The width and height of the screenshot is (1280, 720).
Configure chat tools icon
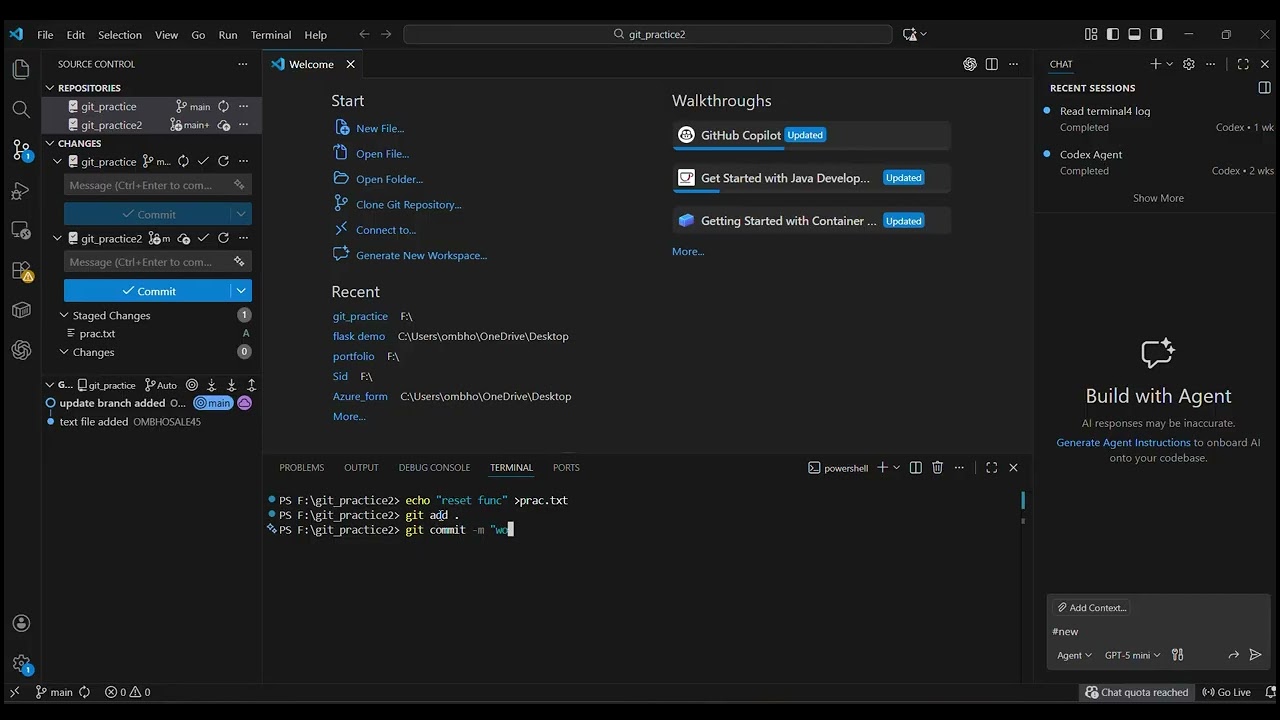[x=1177, y=655]
